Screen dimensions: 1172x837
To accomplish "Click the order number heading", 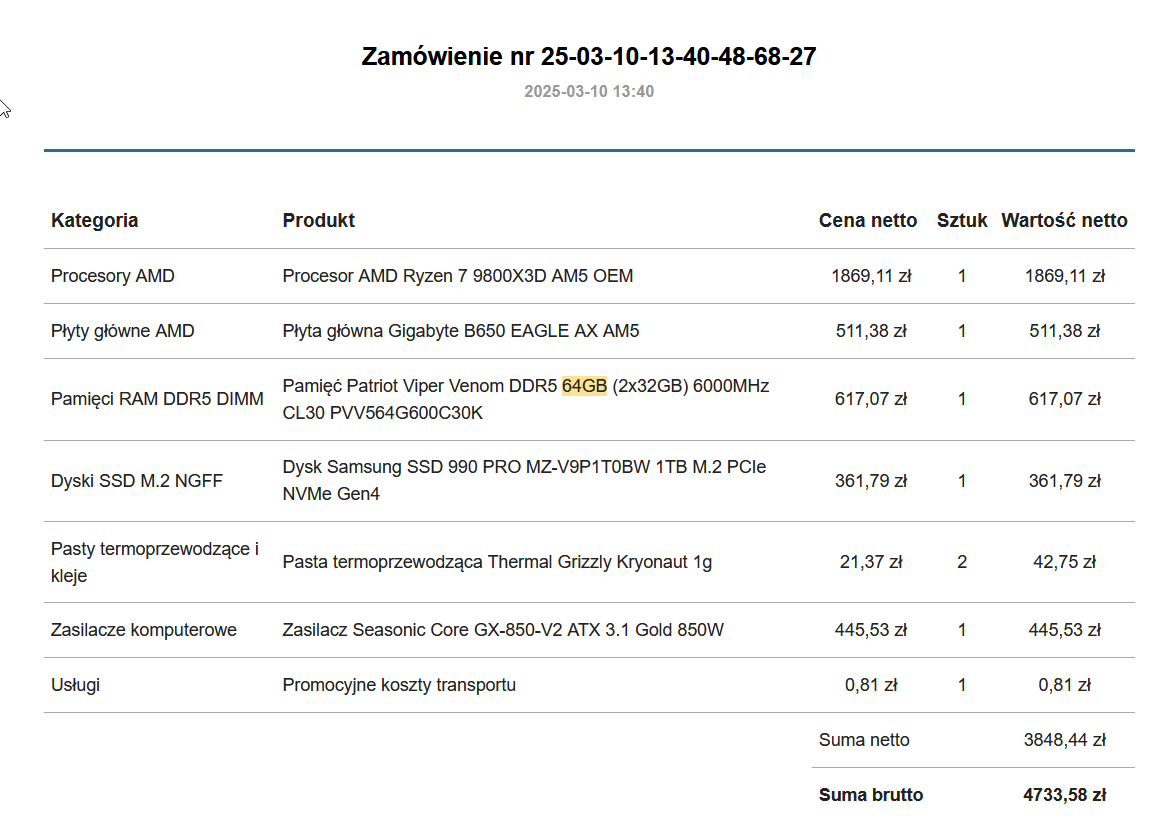I will (588, 57).
